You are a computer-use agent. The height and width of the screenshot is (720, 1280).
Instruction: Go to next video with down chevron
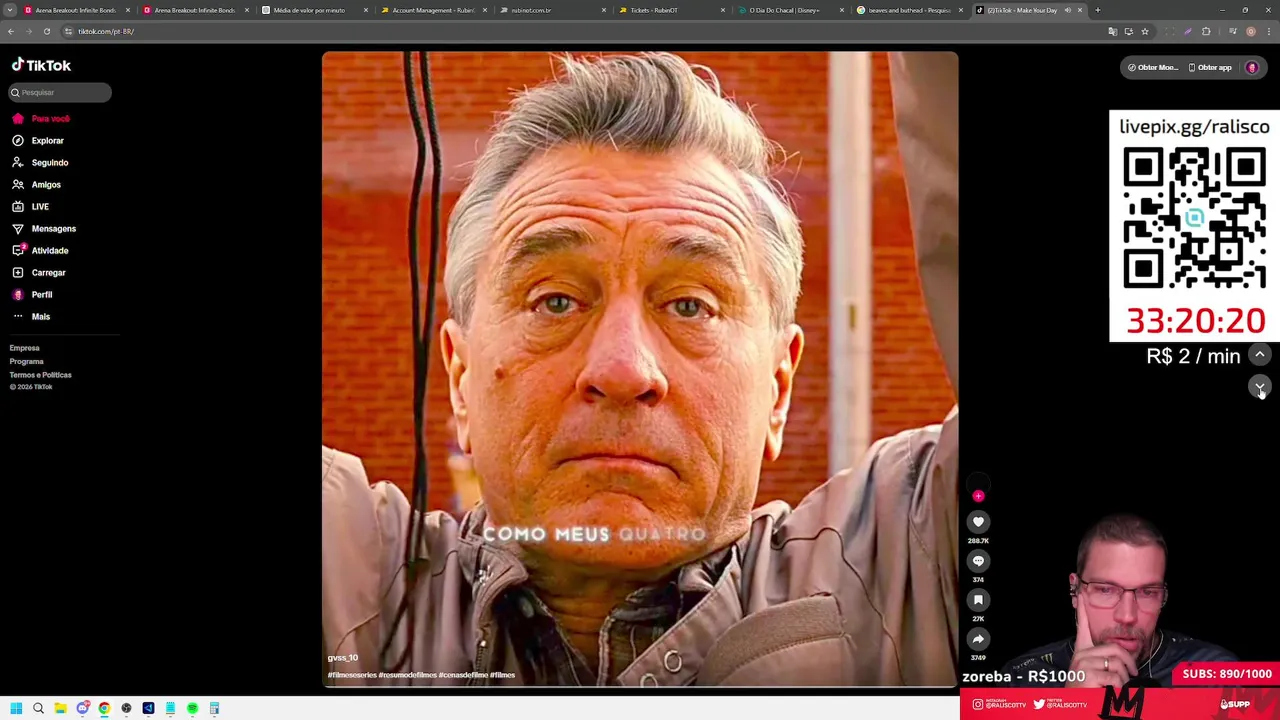1260,386
